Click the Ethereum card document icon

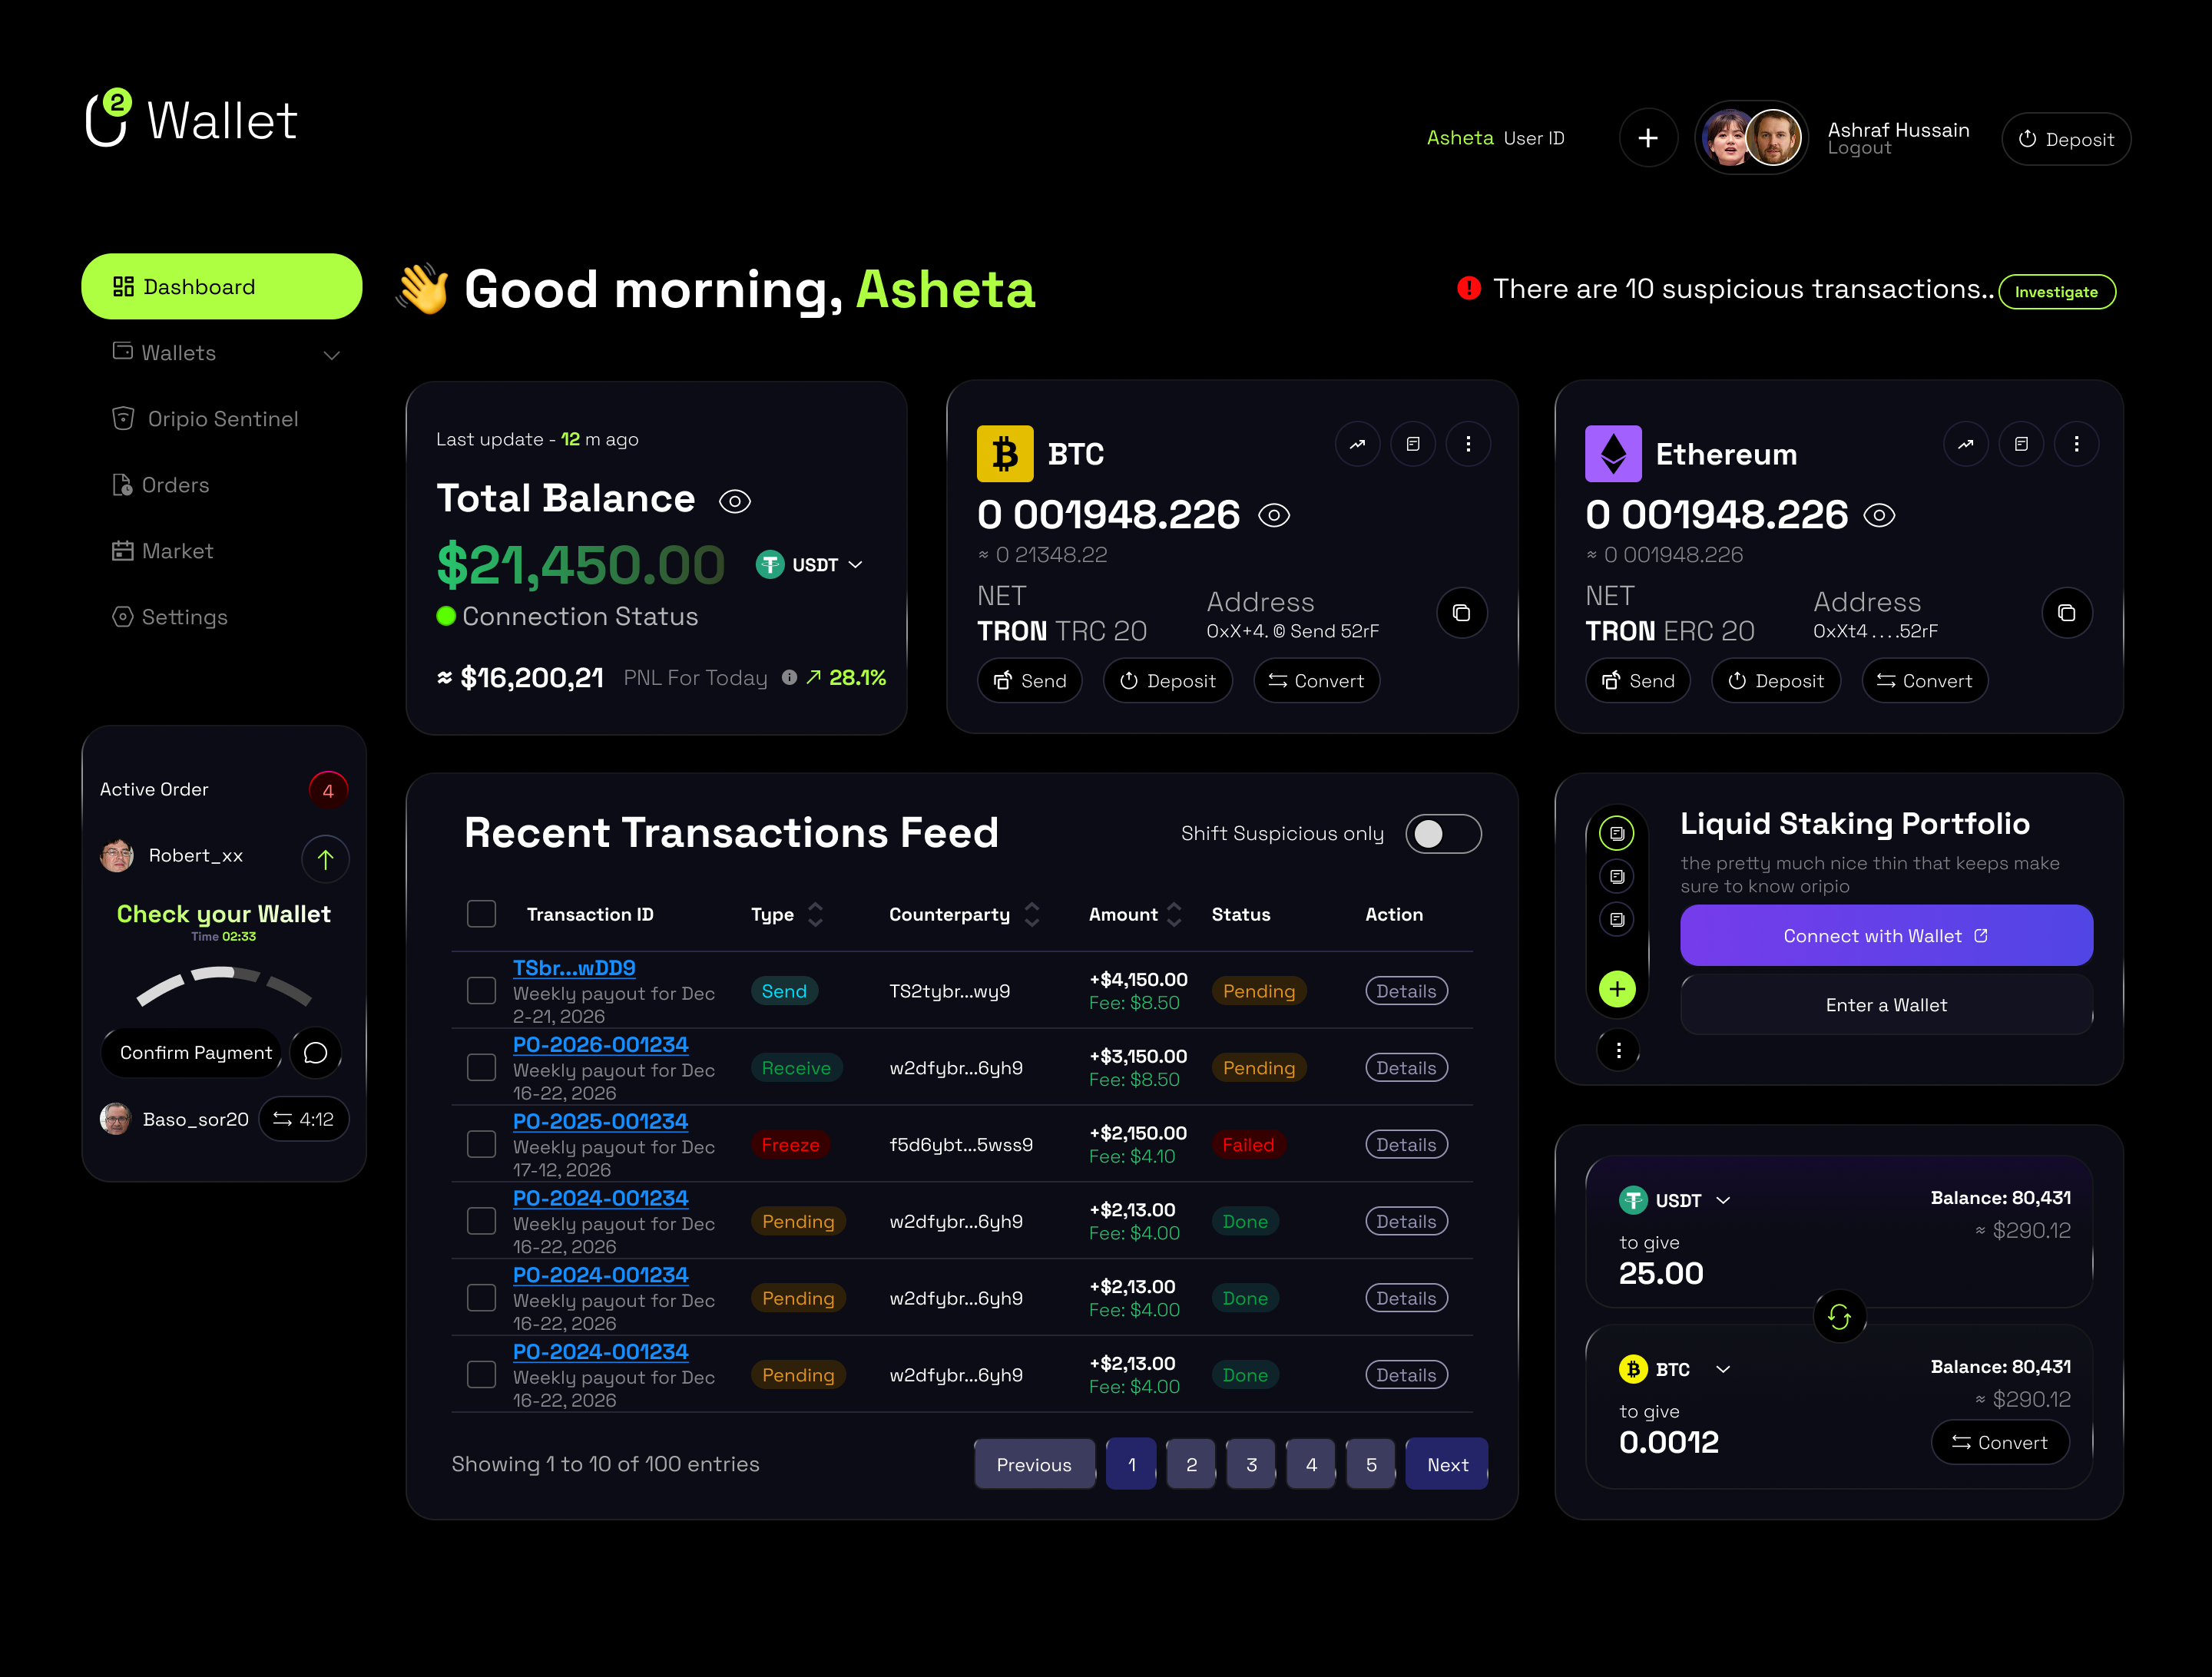tap(2021, 444)
